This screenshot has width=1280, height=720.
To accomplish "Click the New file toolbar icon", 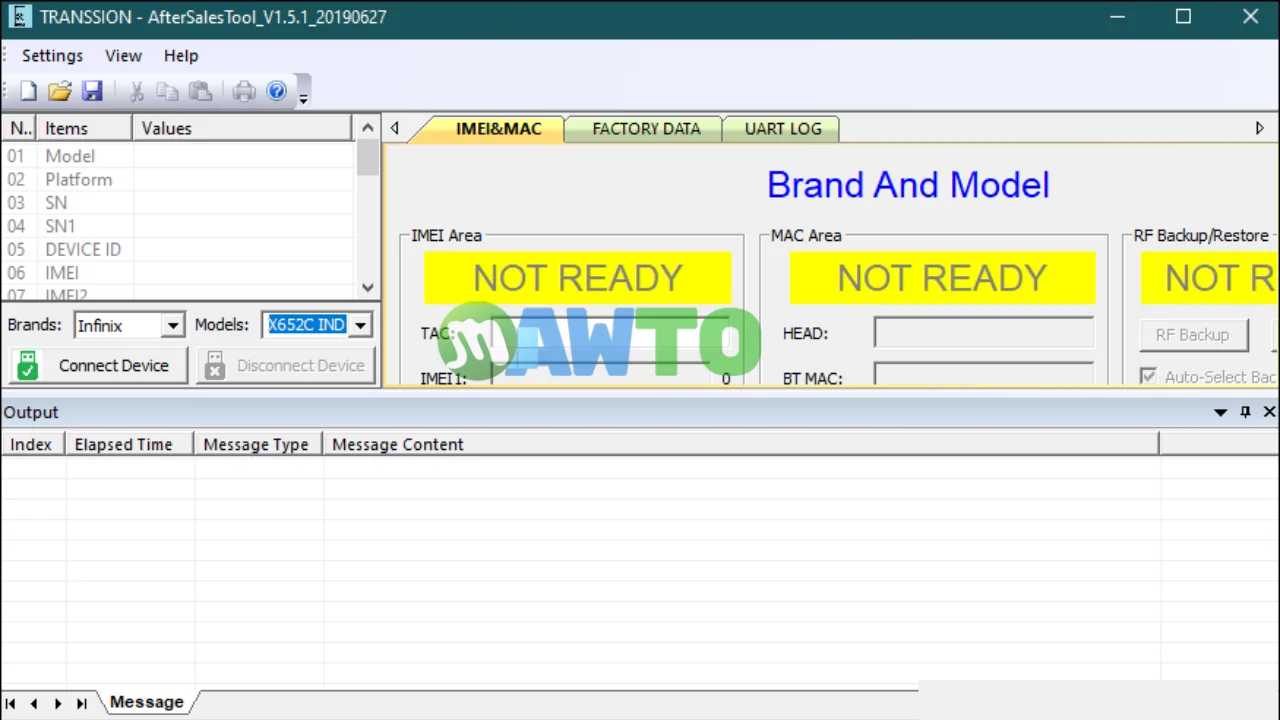I will pyautogui.click(x=28, y=92).
